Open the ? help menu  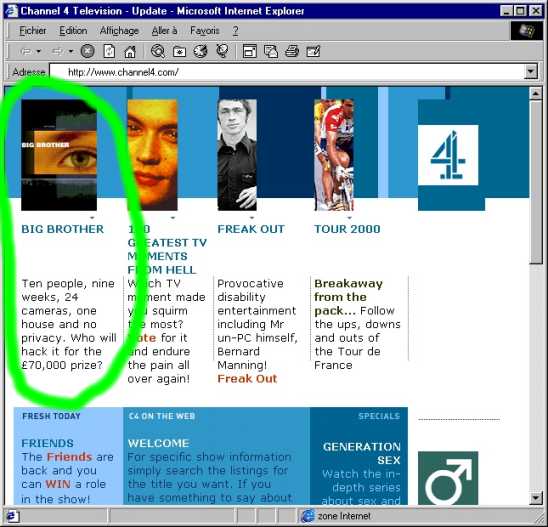coord(236,31)
